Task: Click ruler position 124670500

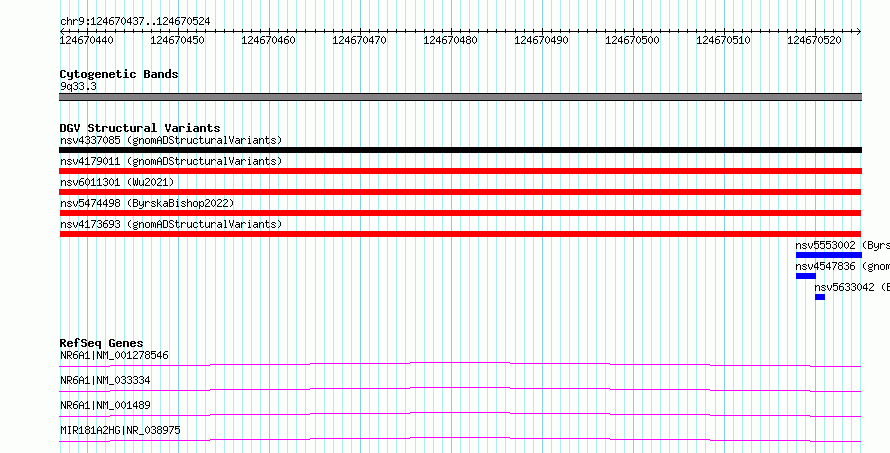Action: 632,40
